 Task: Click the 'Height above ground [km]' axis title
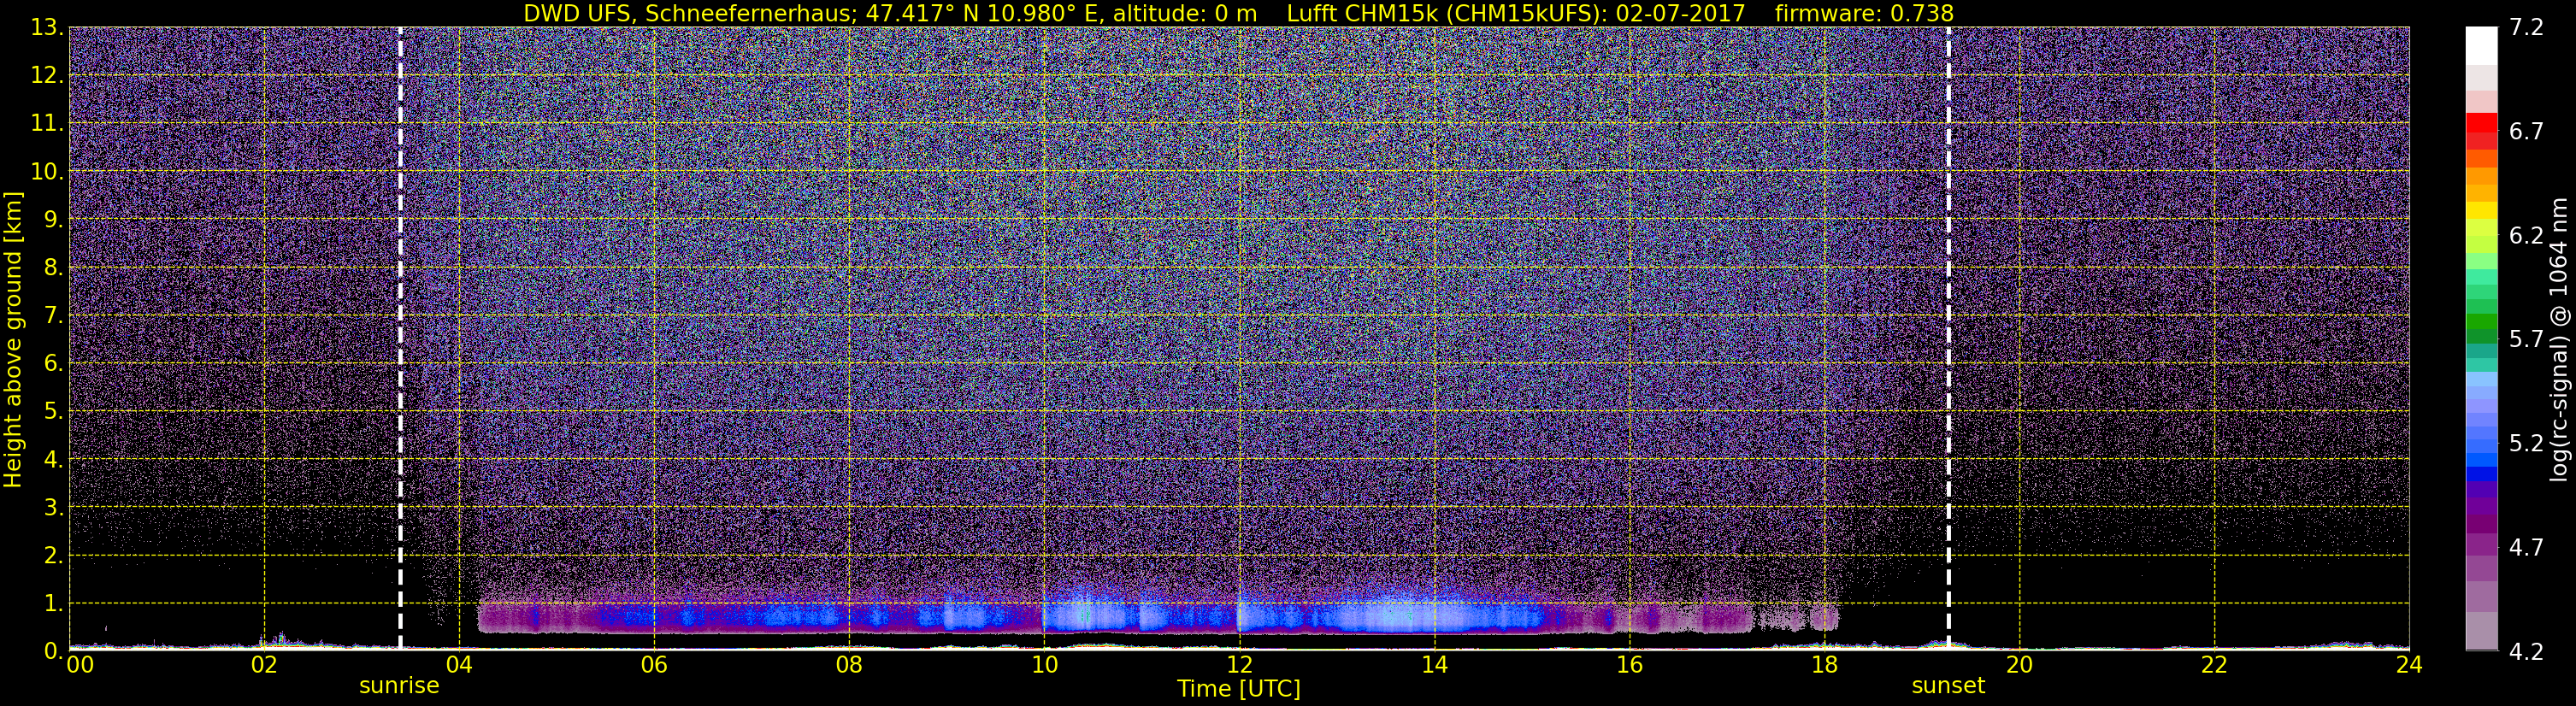tap(13, 339)
